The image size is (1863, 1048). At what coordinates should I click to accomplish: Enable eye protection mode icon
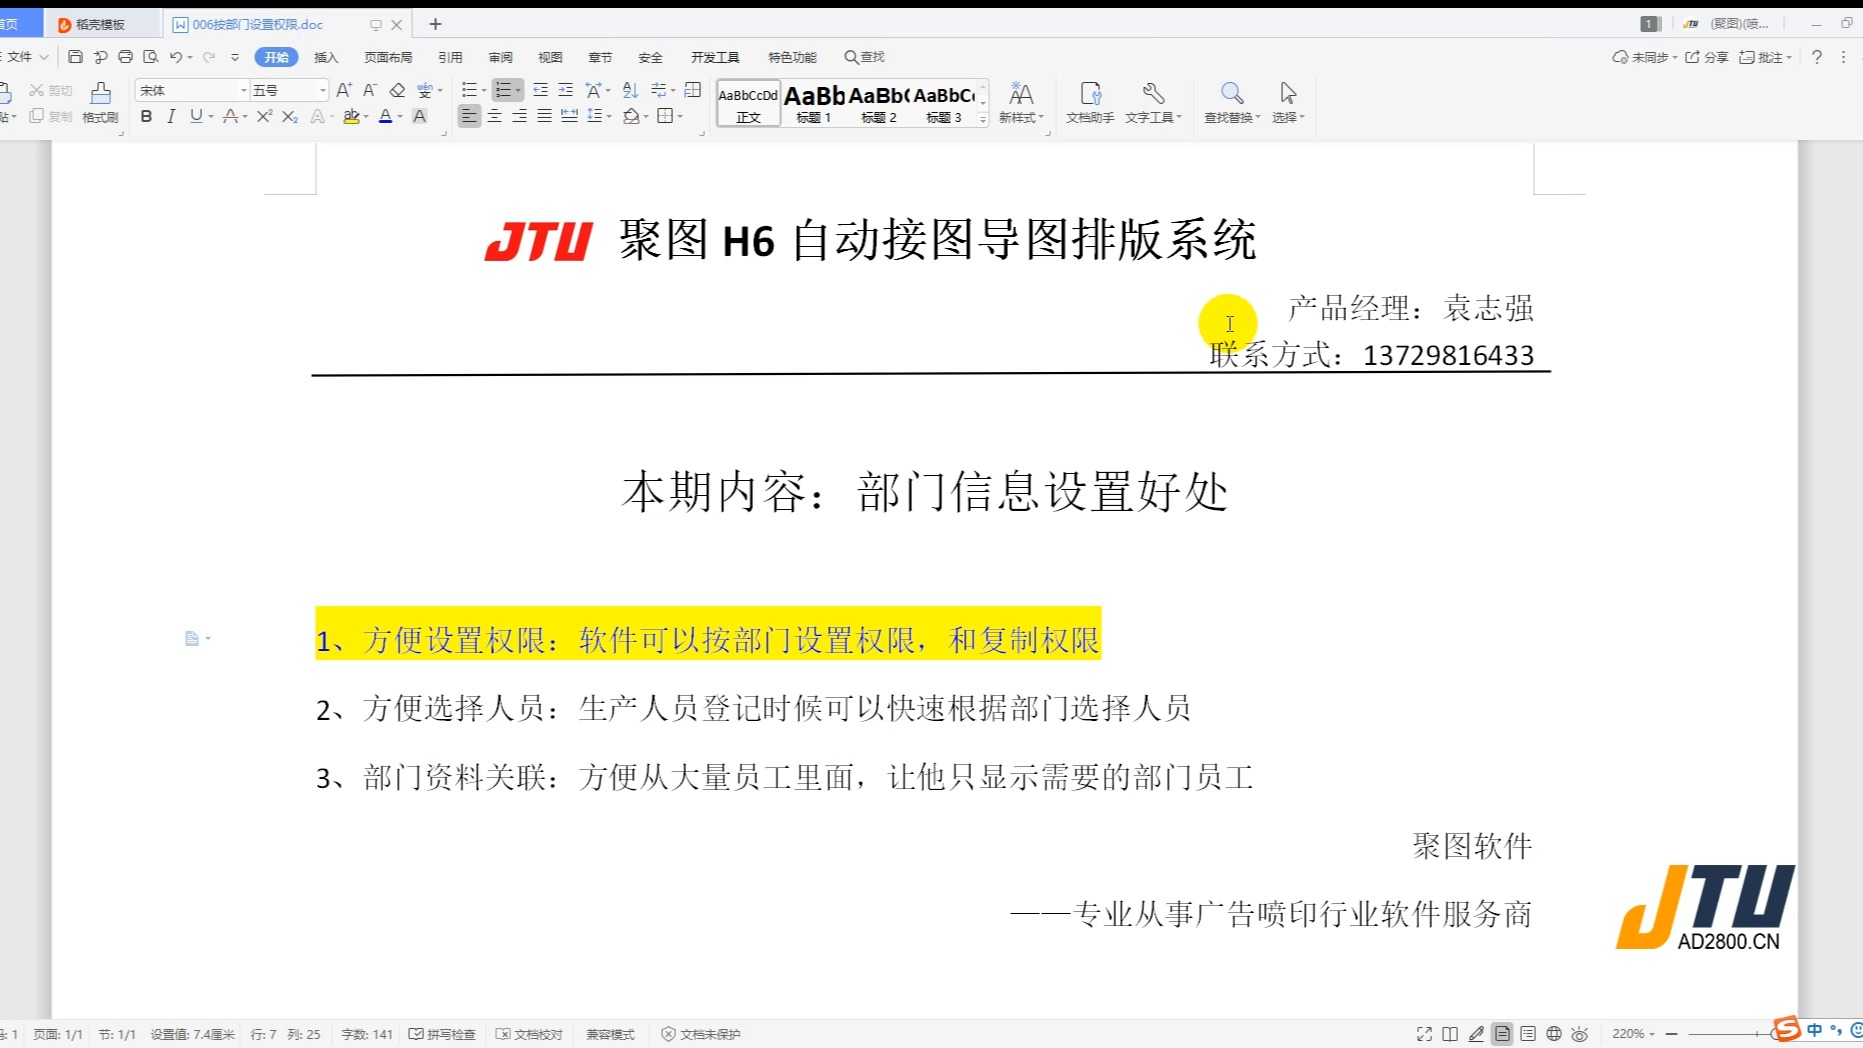coord(1580,1034)
